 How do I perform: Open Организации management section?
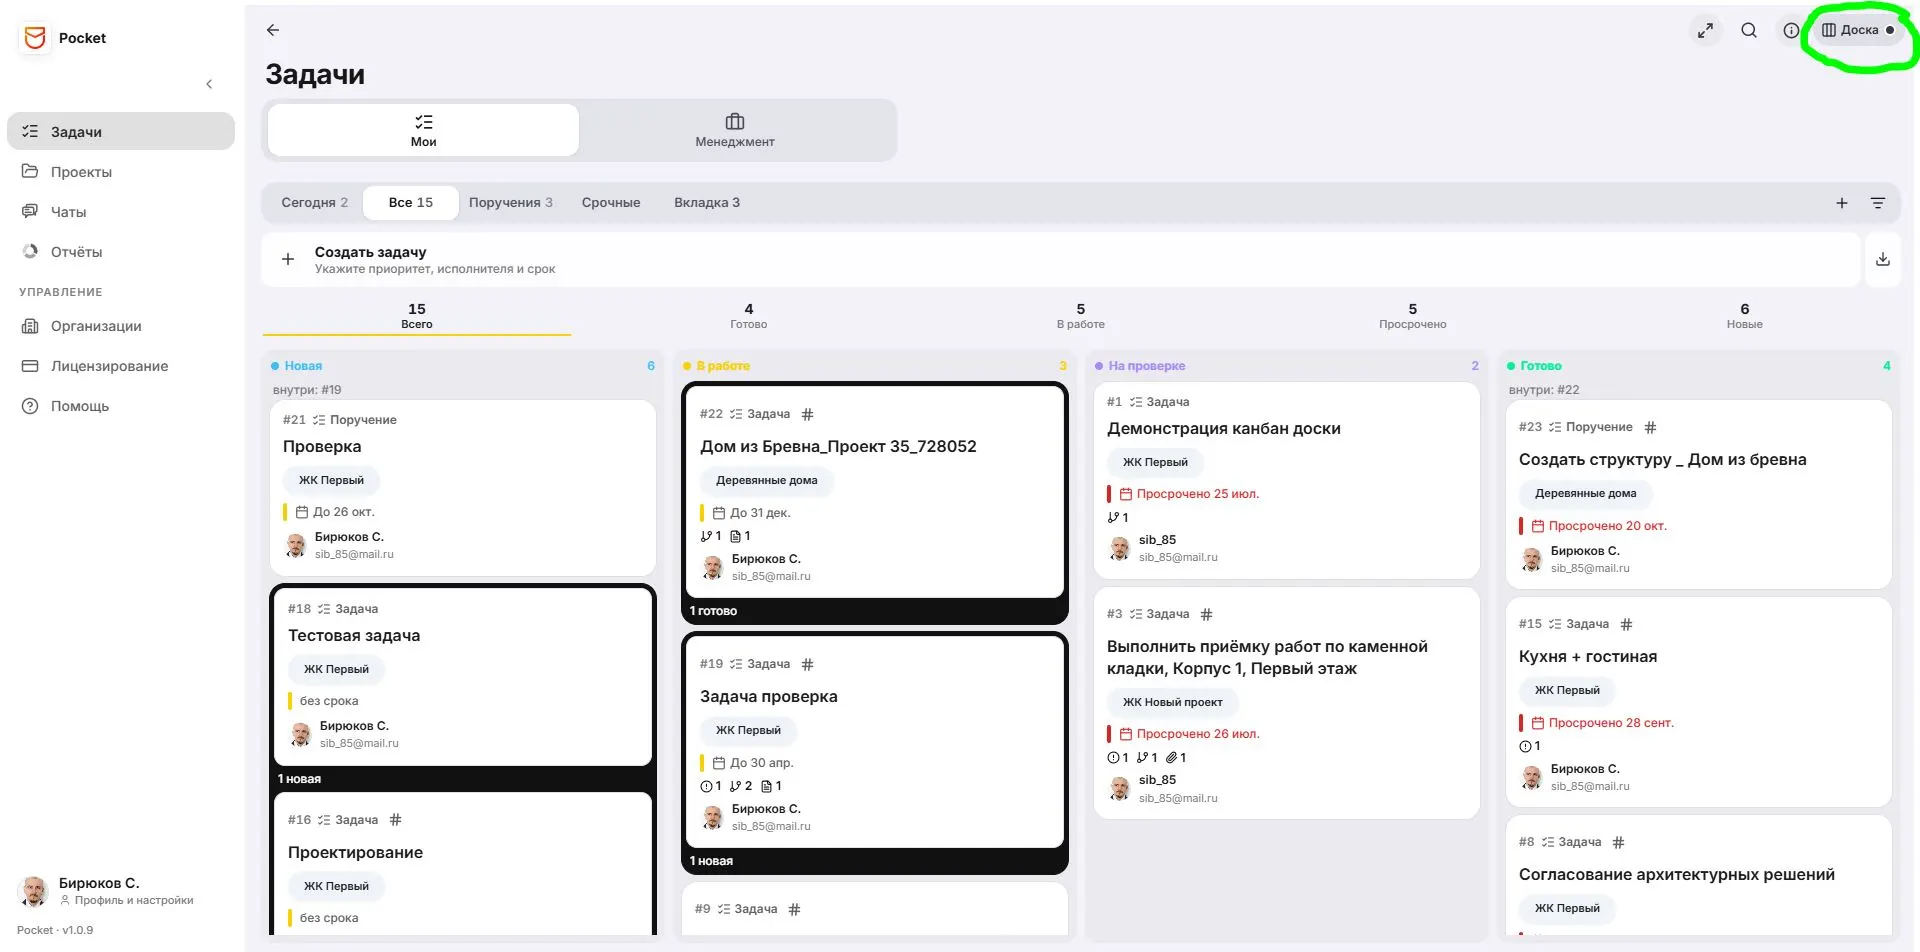click(121, 326)
